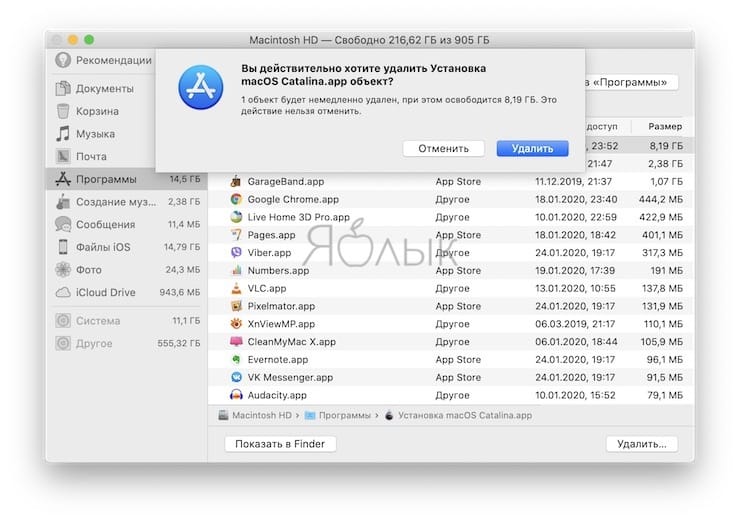This screenshot has height=522, width=740.
Task: Click the Корзина trash icon
Action: (63, 111)
